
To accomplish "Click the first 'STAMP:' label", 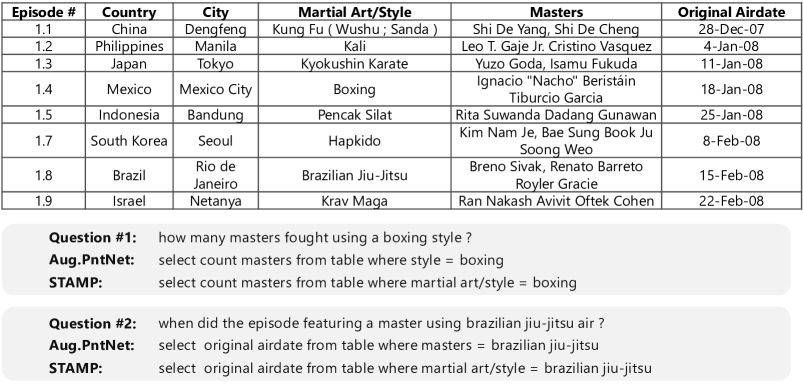I will (75, 283).
